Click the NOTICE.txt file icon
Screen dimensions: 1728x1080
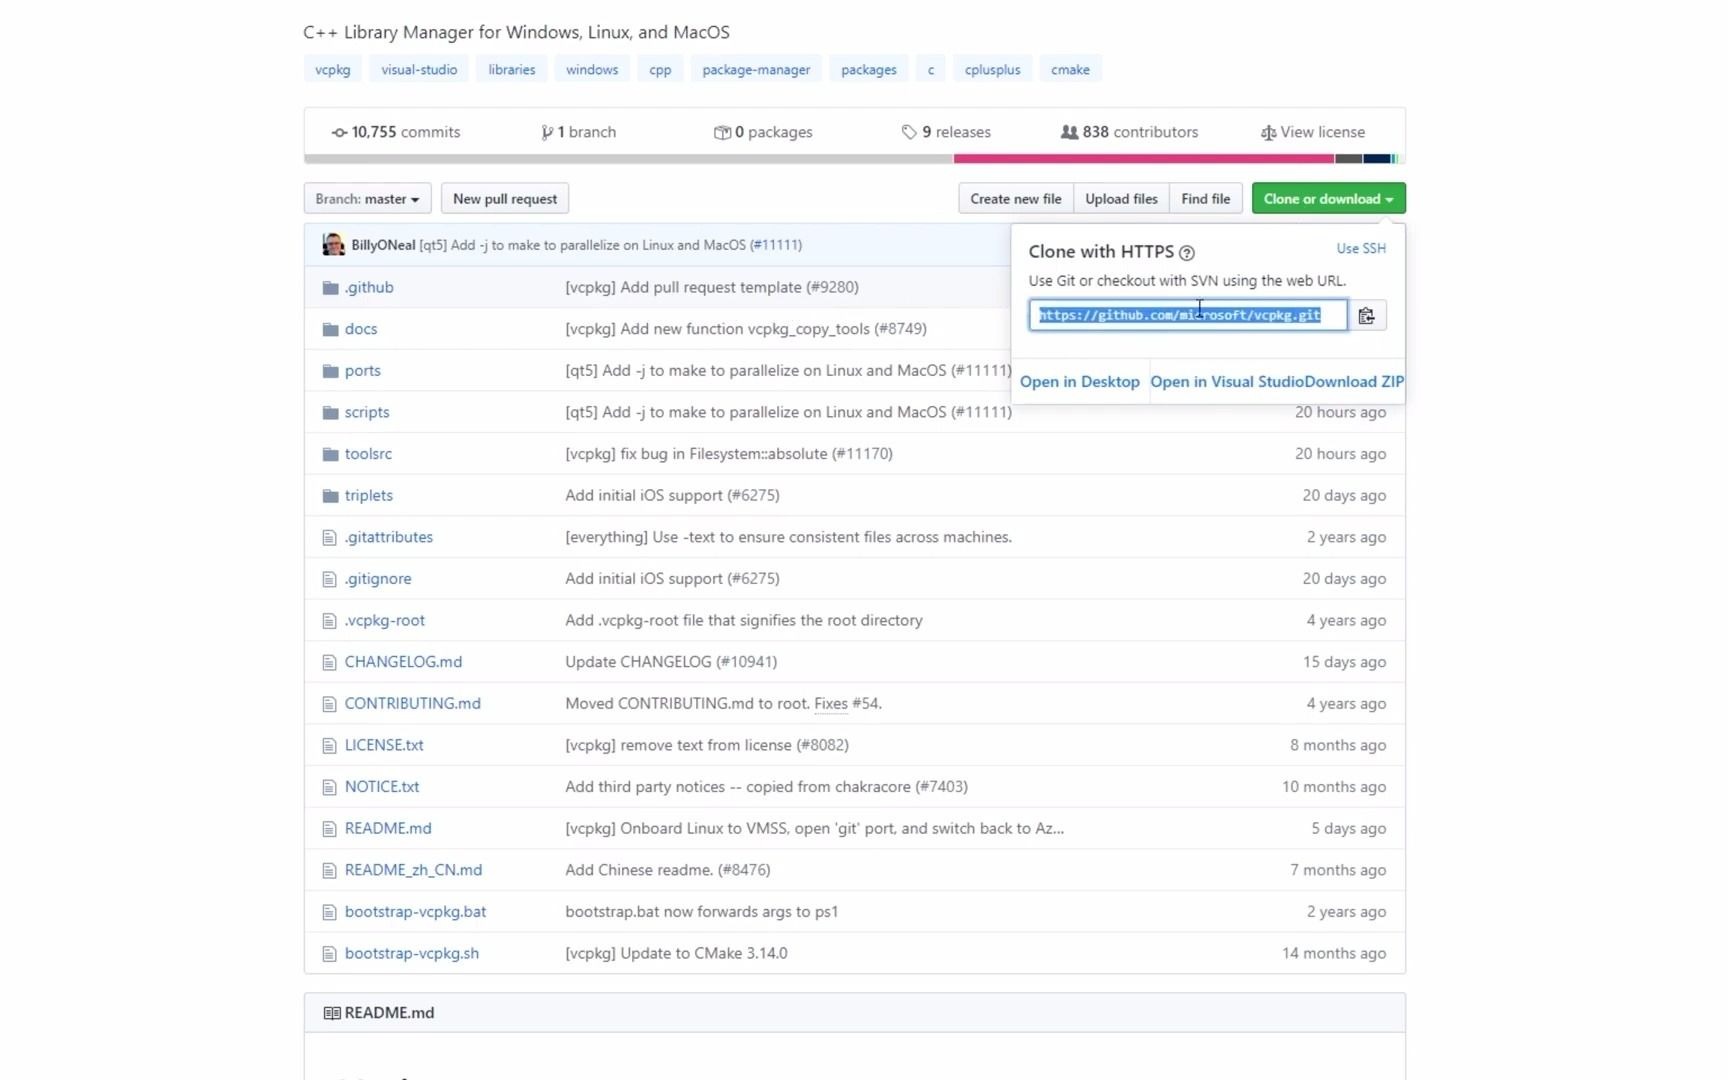point(330,787)
